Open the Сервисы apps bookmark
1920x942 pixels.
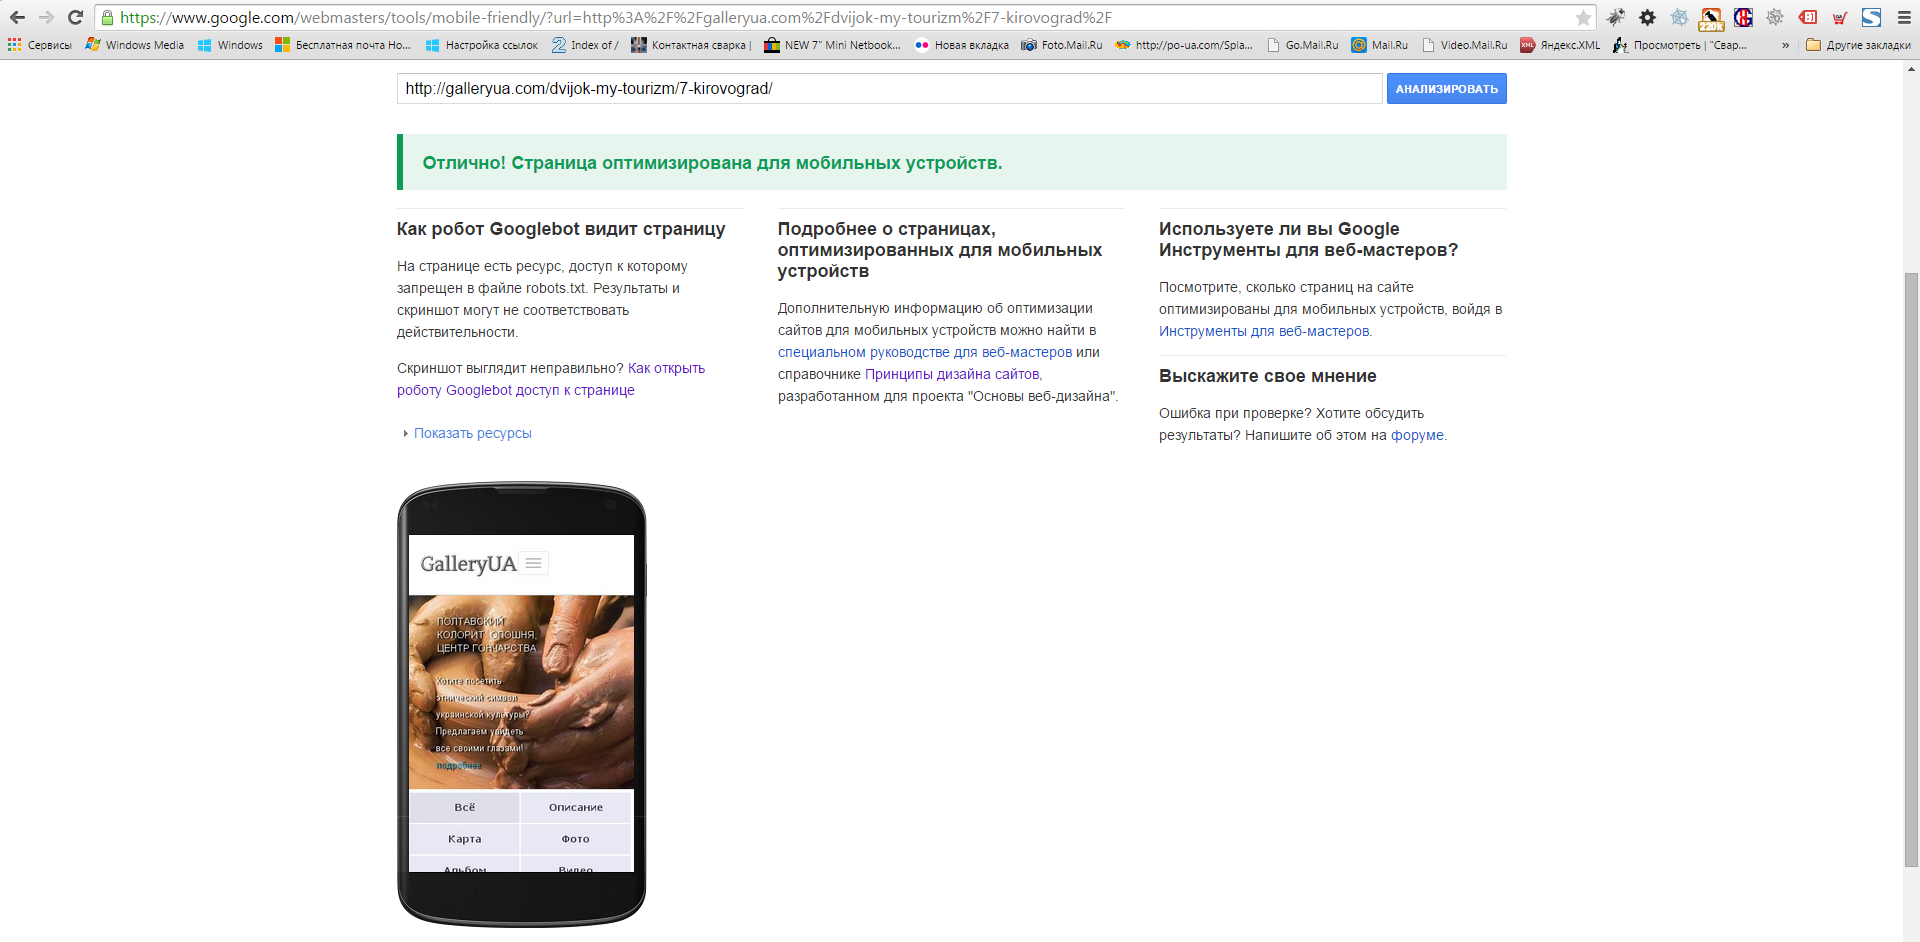(x=40, y=45)
